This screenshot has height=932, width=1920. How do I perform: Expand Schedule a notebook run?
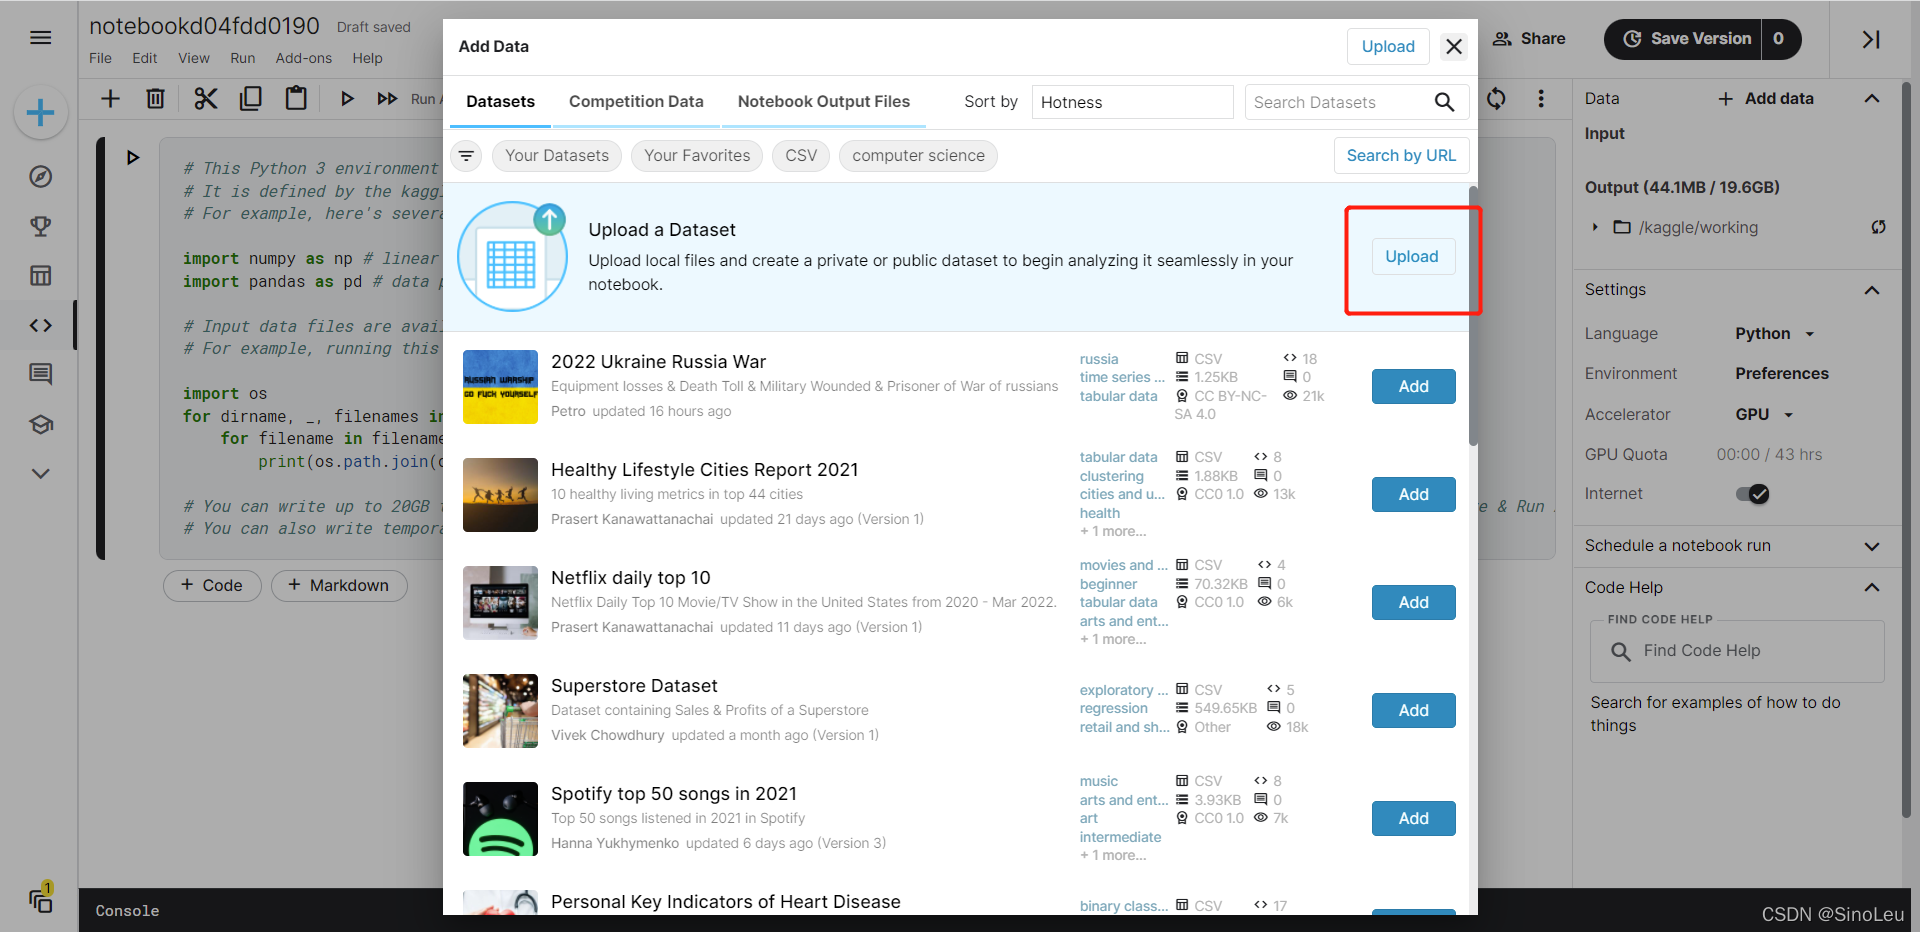point(1872,546)
